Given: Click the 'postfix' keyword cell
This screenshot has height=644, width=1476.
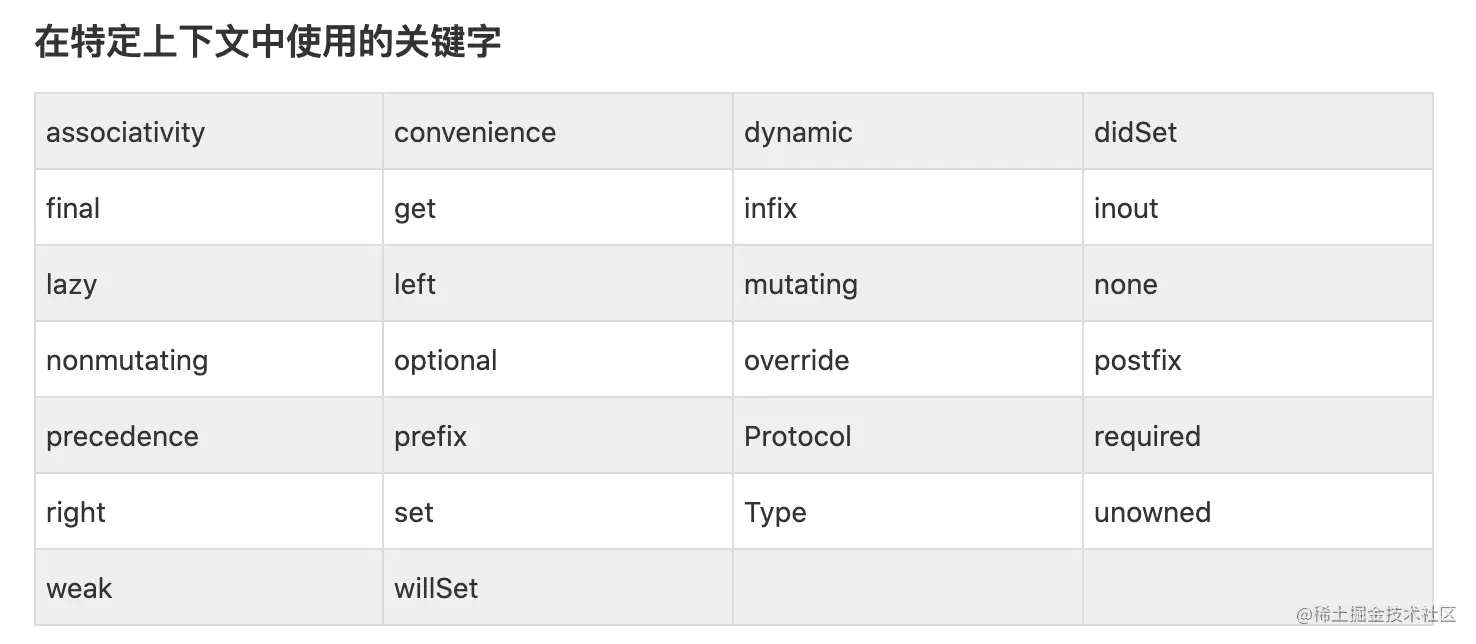Looking at the screenshot, I should tap(1258, 360).
